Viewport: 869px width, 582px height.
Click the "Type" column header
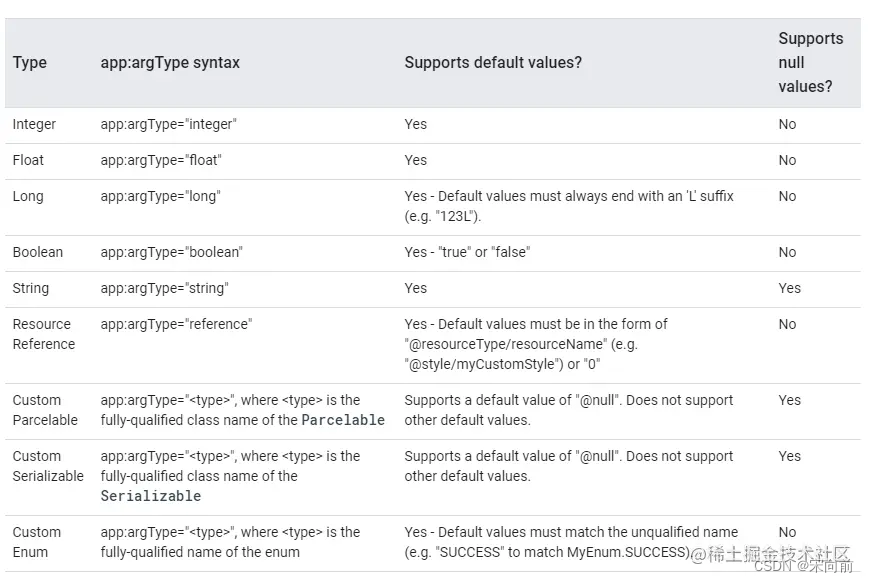pyautogui.click(x=29, y=63)
